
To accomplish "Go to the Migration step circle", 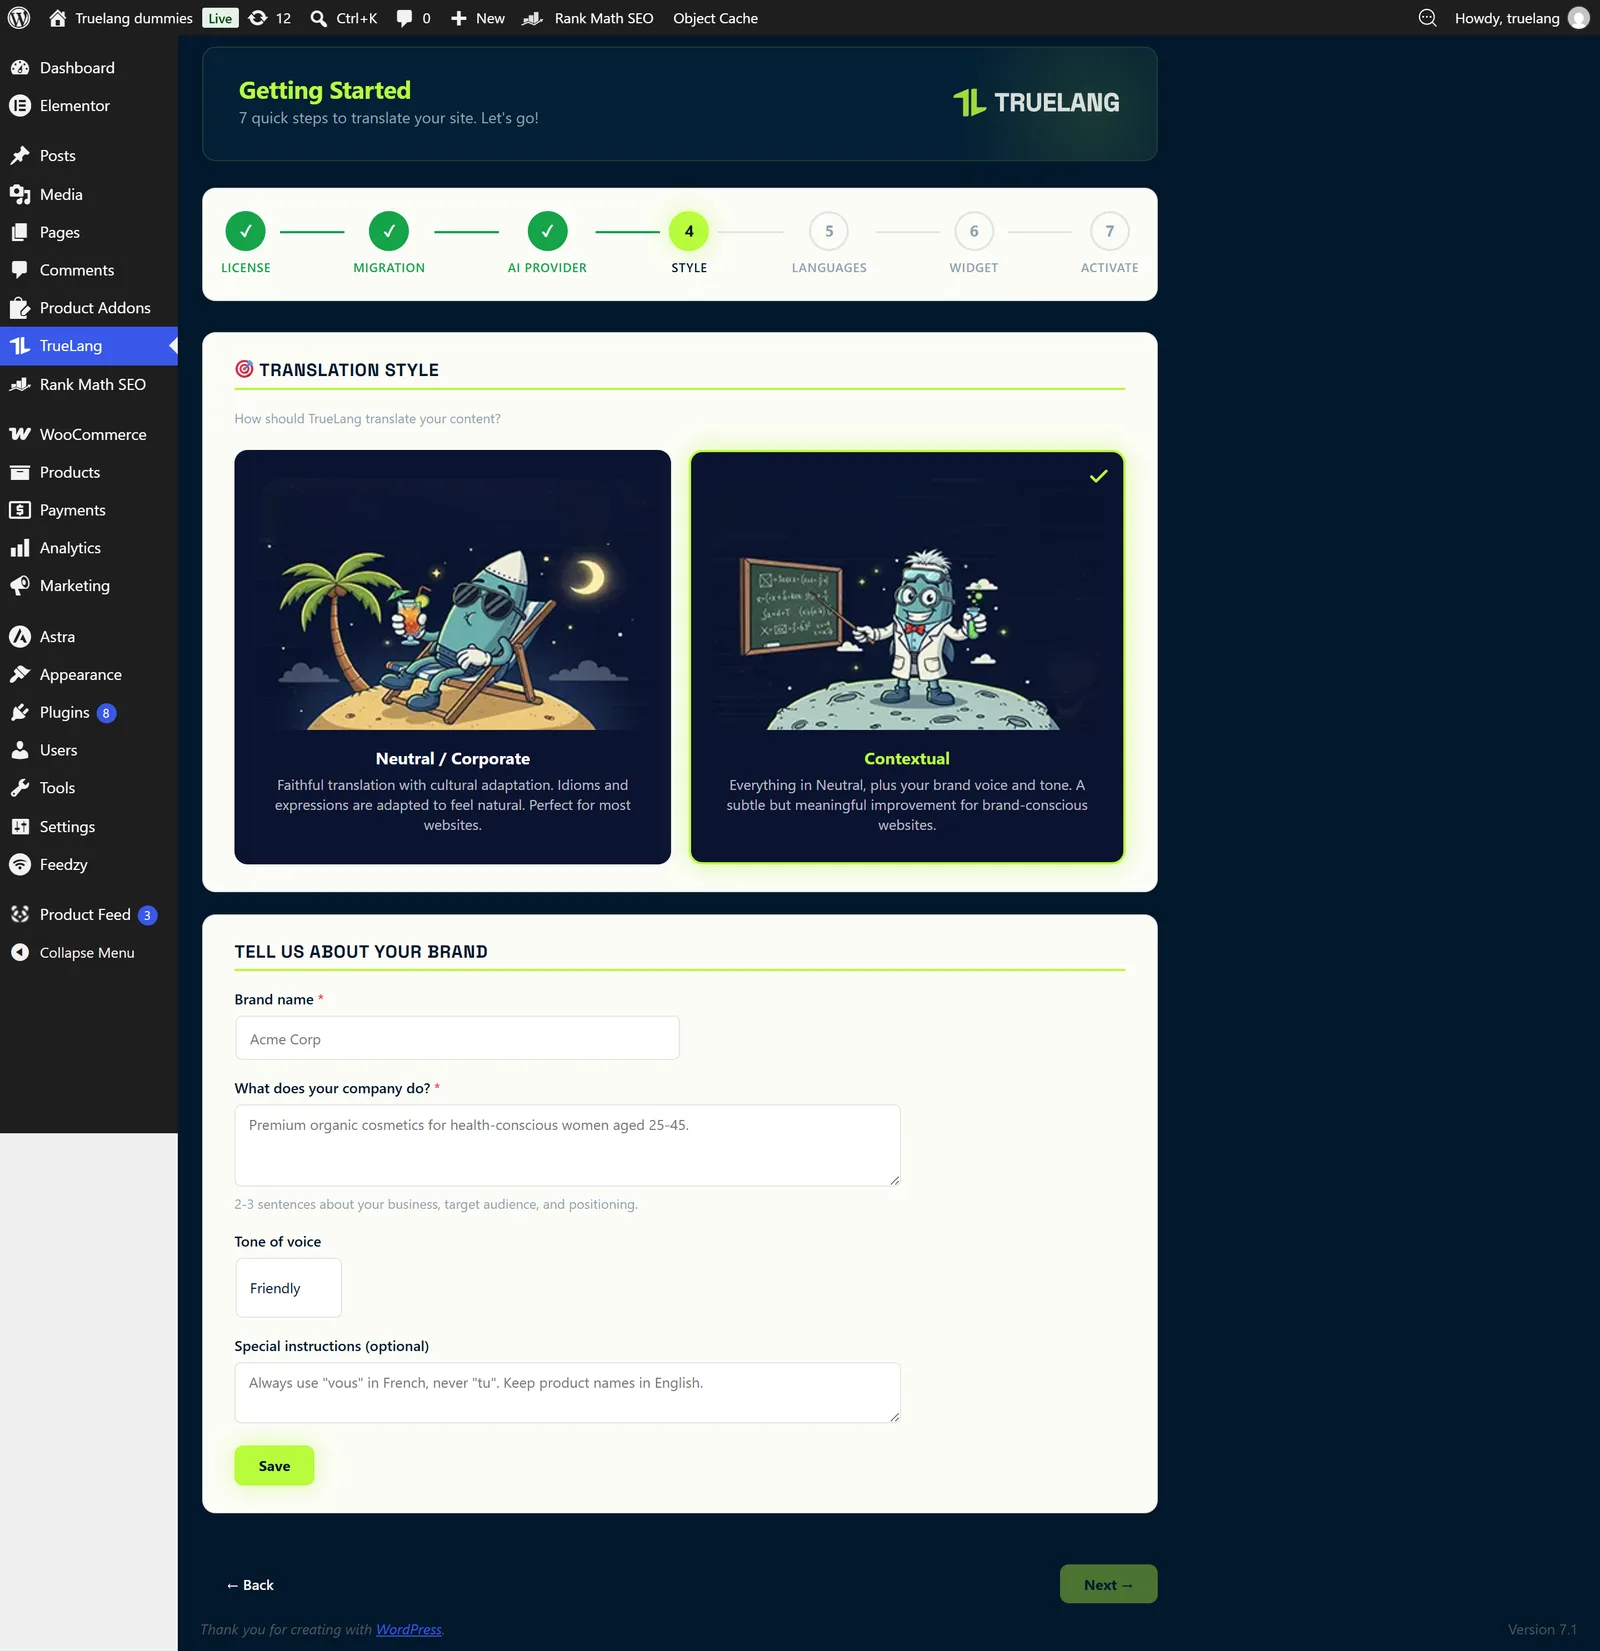I will (389, 231).
